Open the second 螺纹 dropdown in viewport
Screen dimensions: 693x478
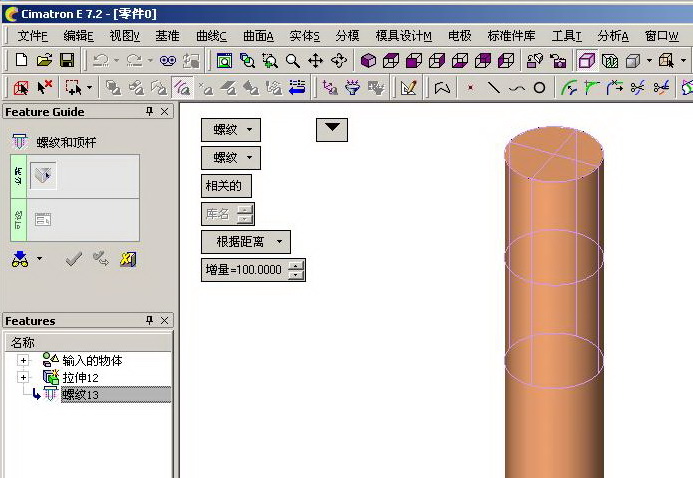click(231, 158)
